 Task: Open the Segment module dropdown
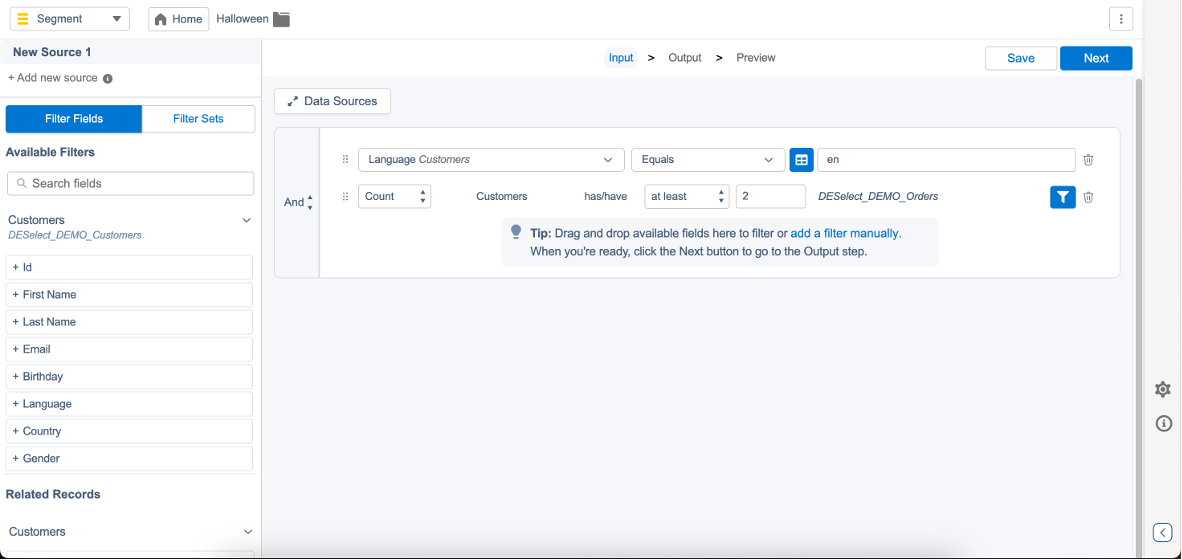click(69, 19)
